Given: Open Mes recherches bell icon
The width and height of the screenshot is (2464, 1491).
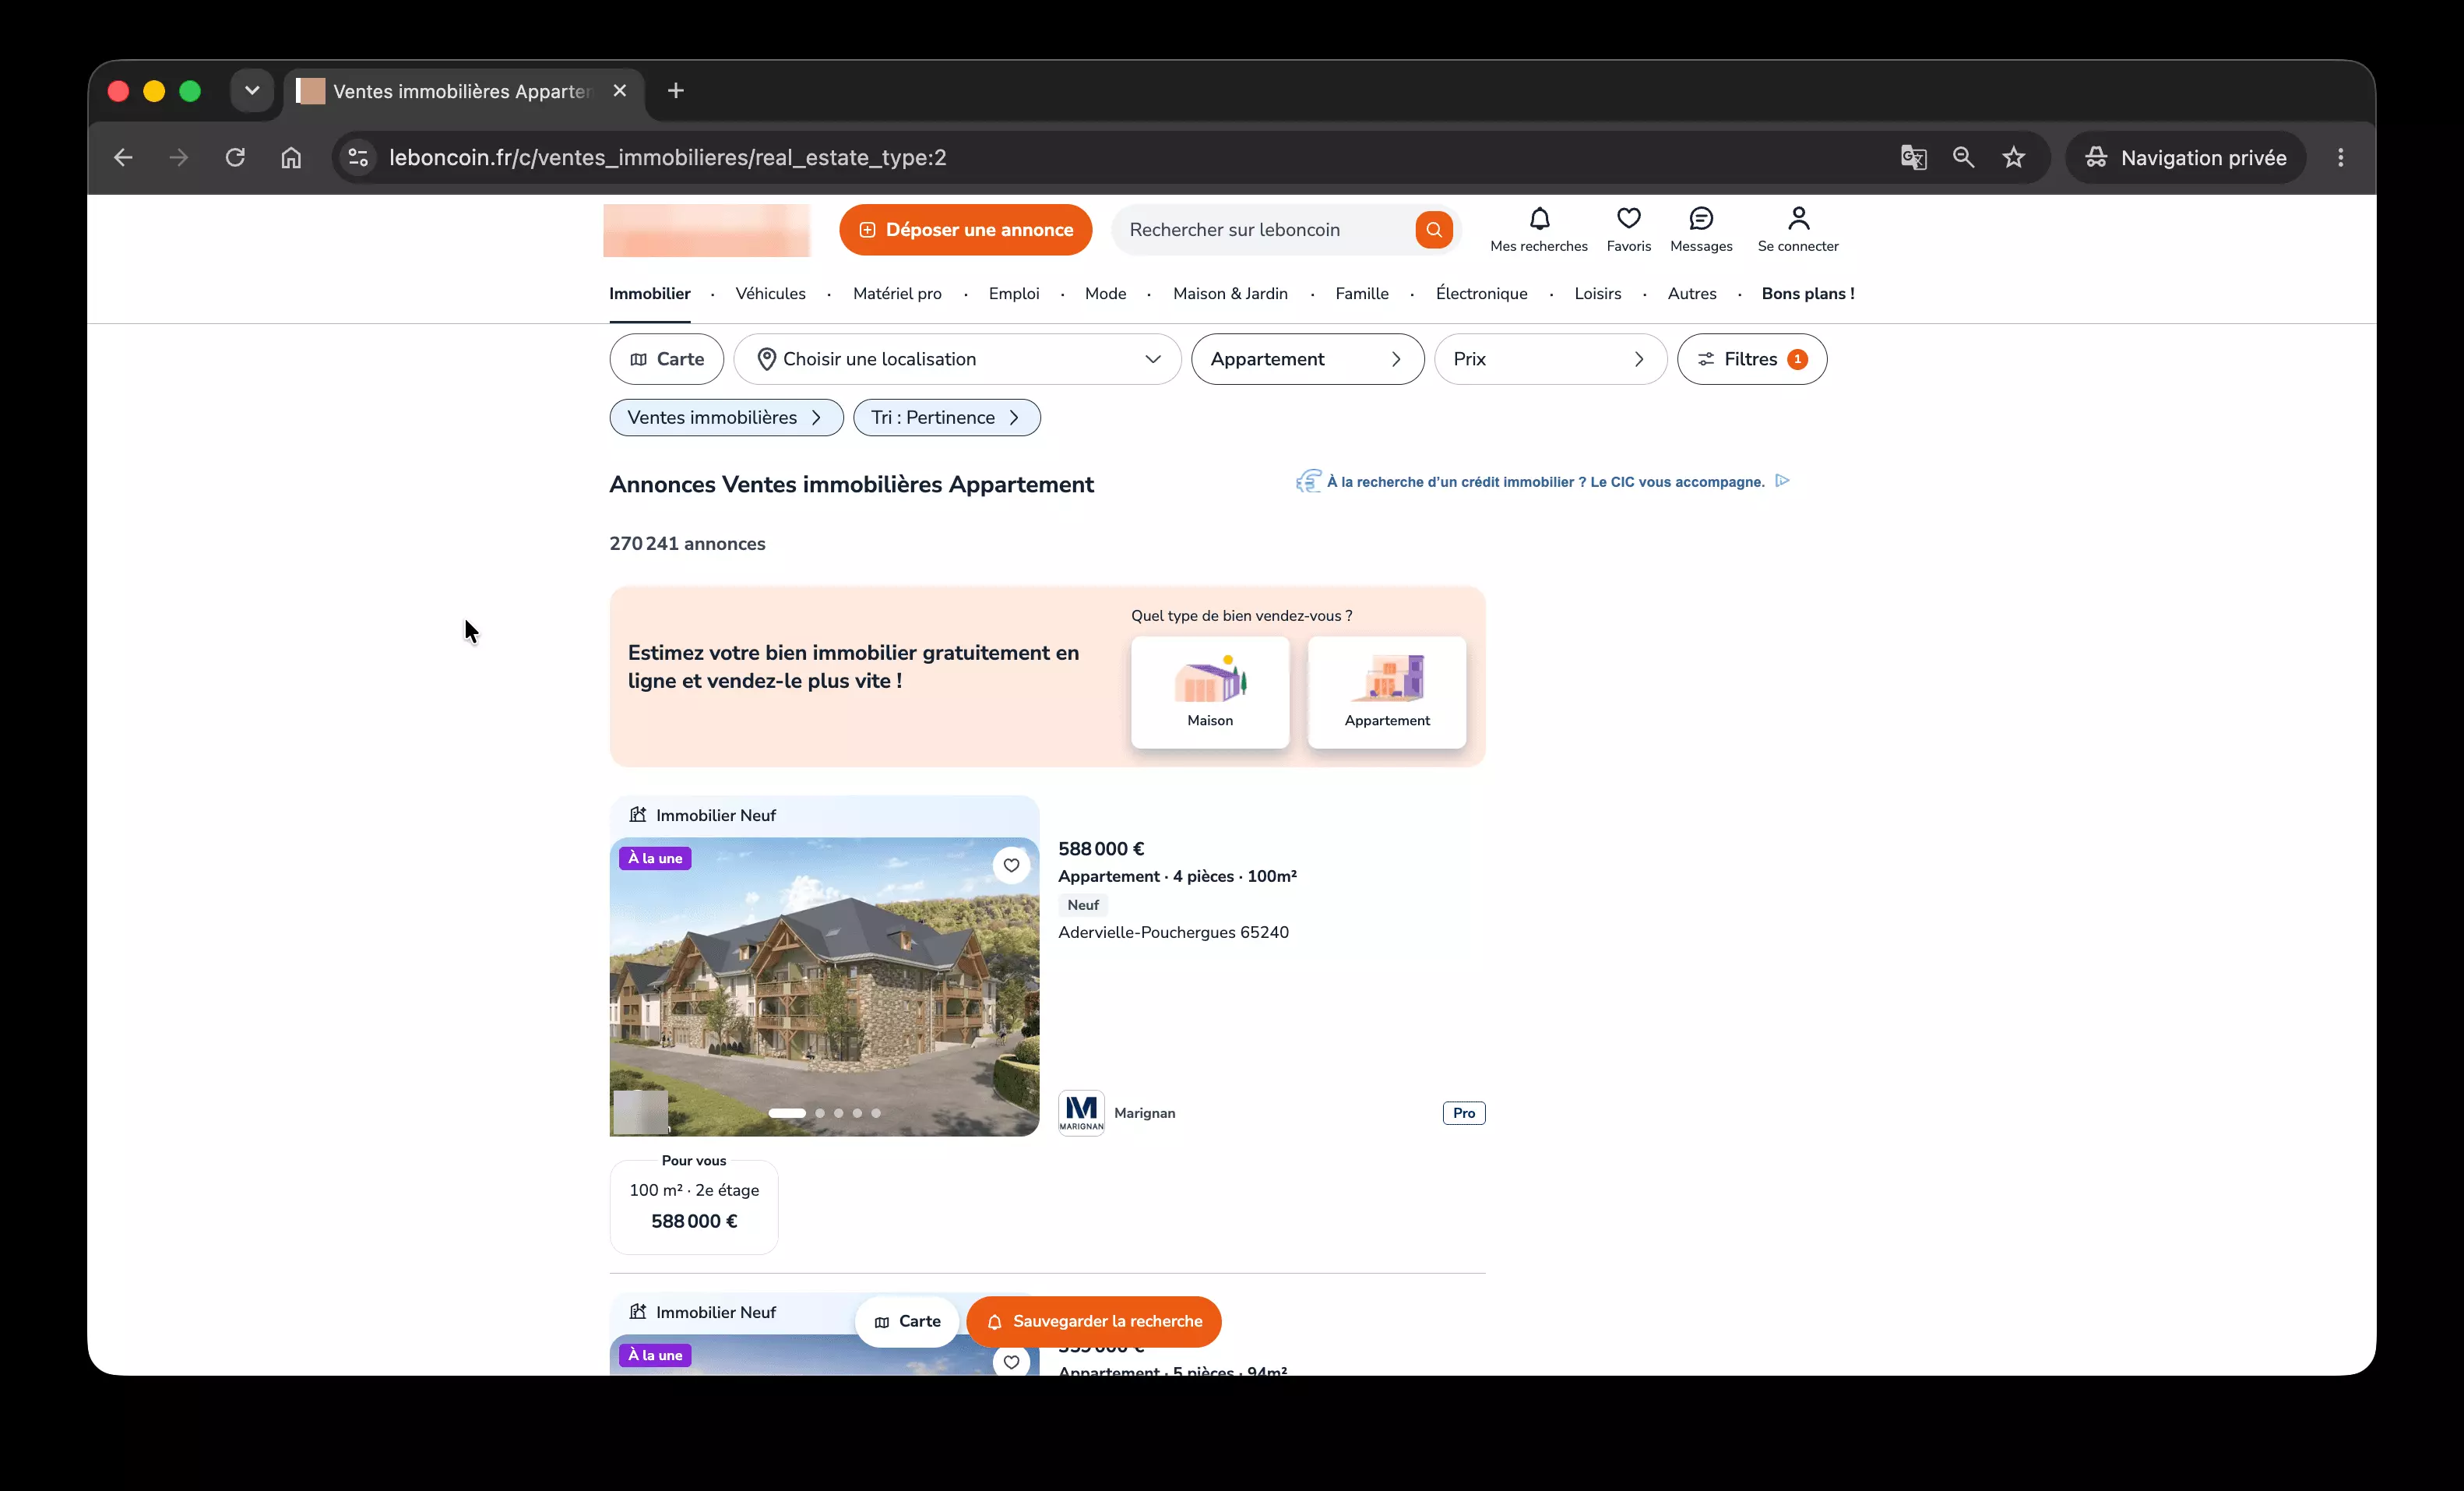Looking at the screenshot, I should (x=1539, y=229).
